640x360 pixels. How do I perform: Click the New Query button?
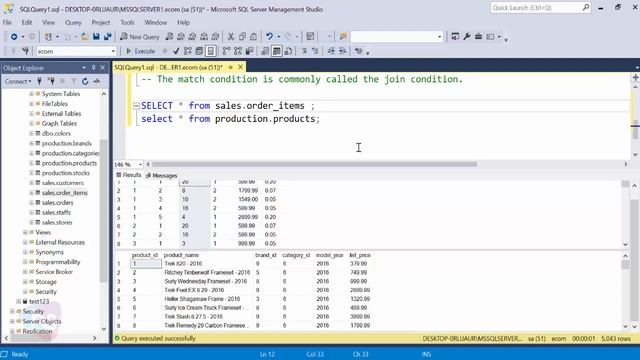click(140, 37)
